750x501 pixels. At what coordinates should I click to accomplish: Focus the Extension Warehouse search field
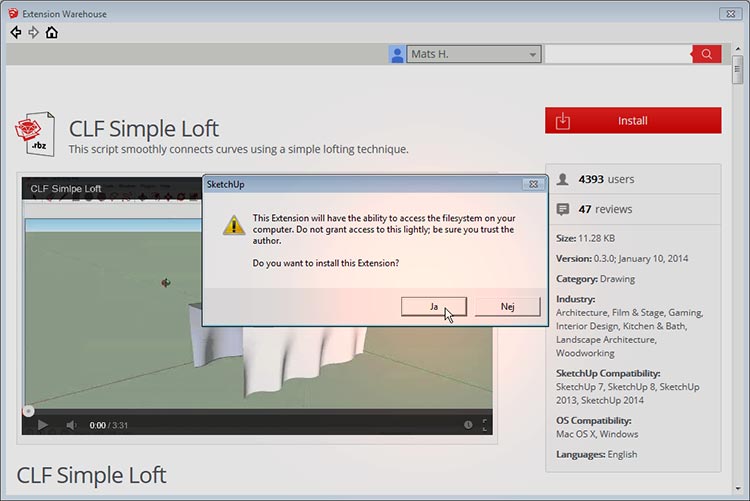618,54
